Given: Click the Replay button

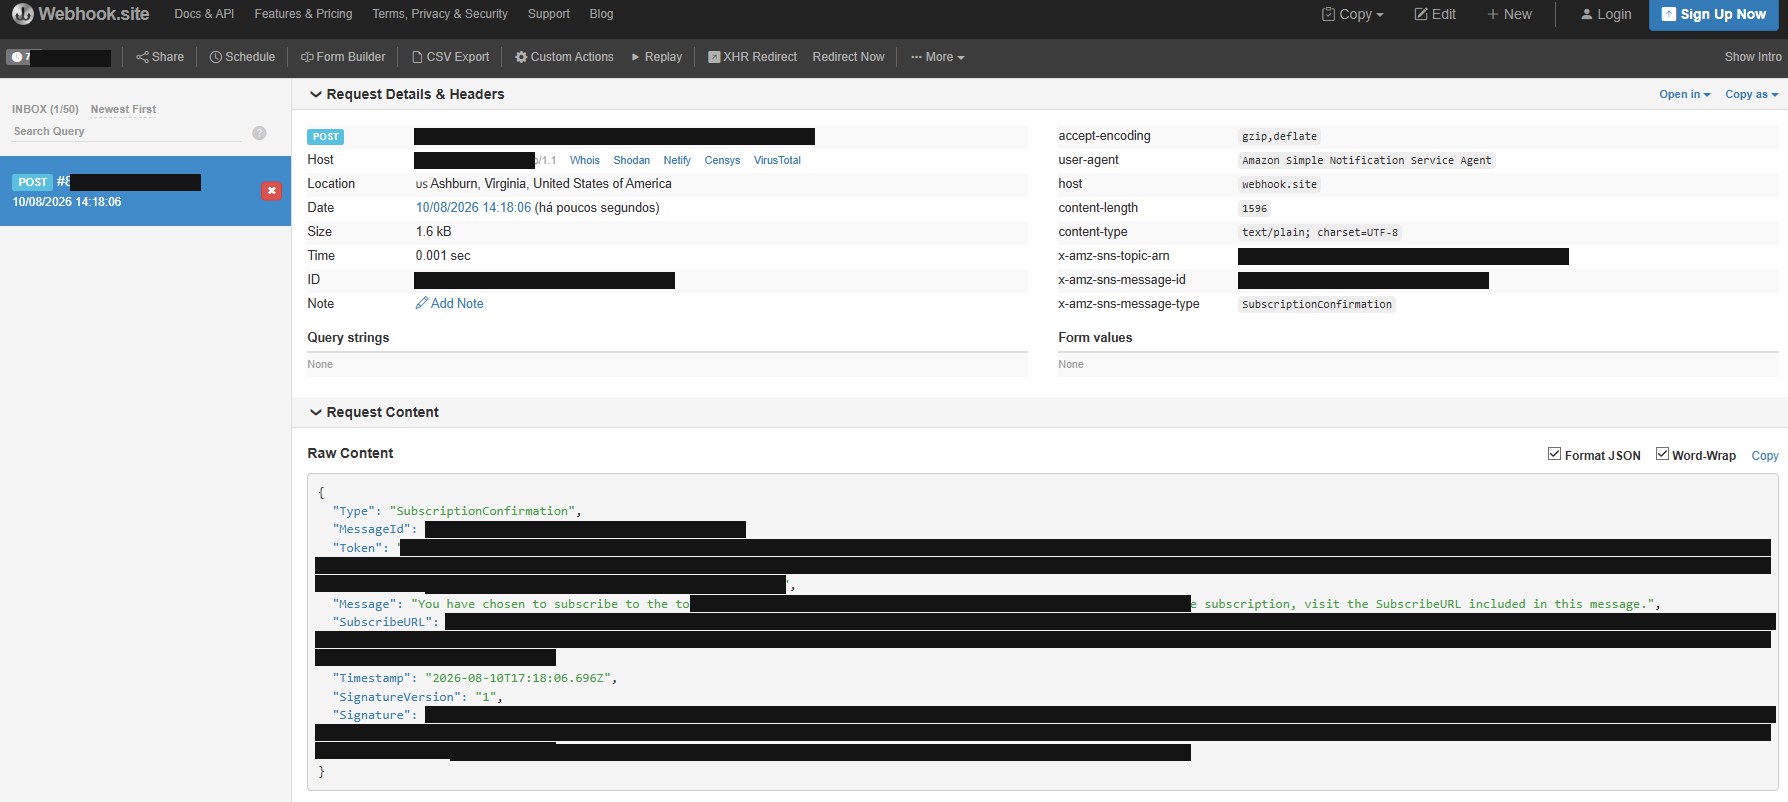Looking at the screenshot, I should [656, 57].
